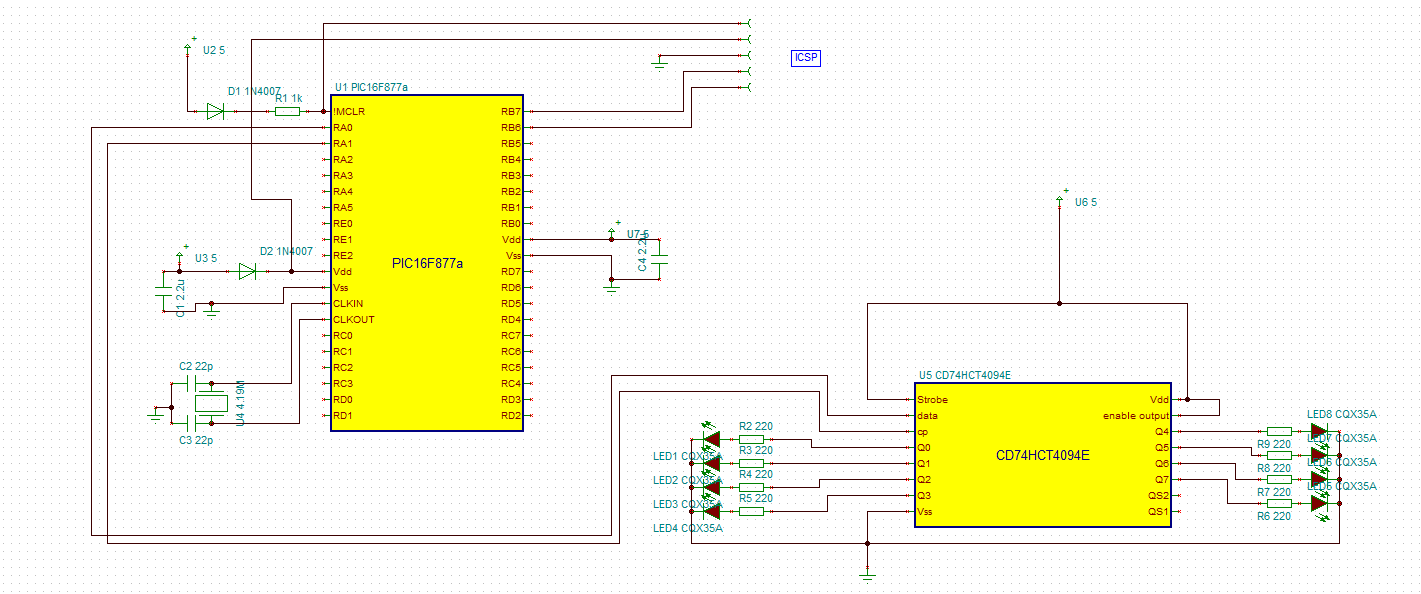Select the R3 220 resistor symbol
This screenshot has width=1421, height=594.
click(x=752, y=463)
